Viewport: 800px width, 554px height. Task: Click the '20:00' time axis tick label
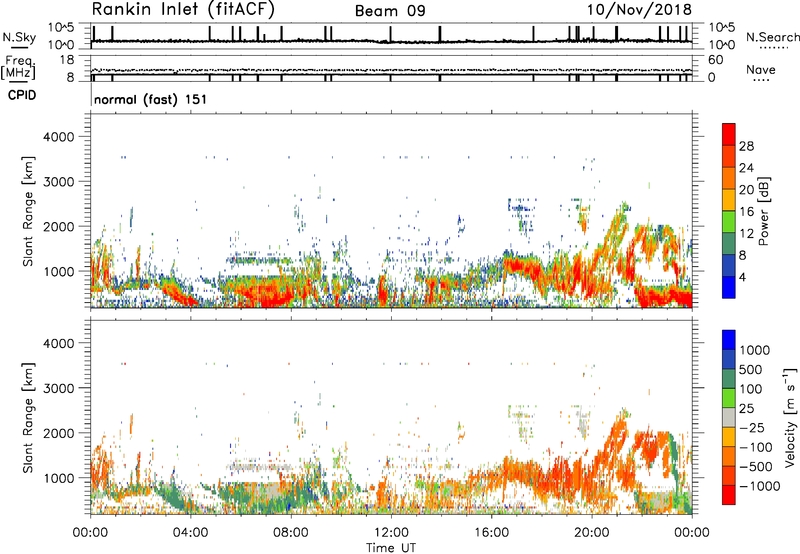pyautogui.click(x=591, y=533)
